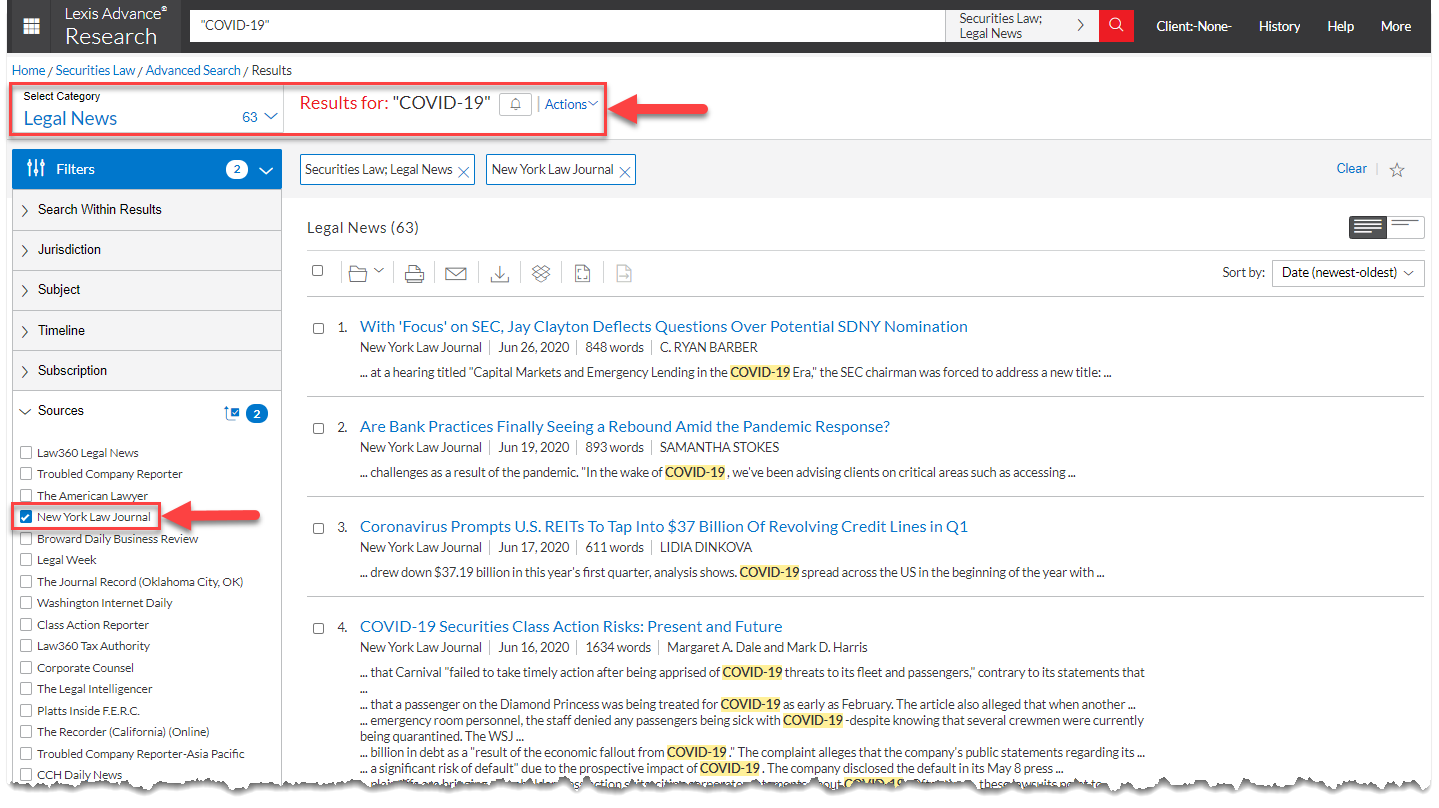Click the download icon
The width and height of the screenshot is (1439, 808).
point(501,273)
